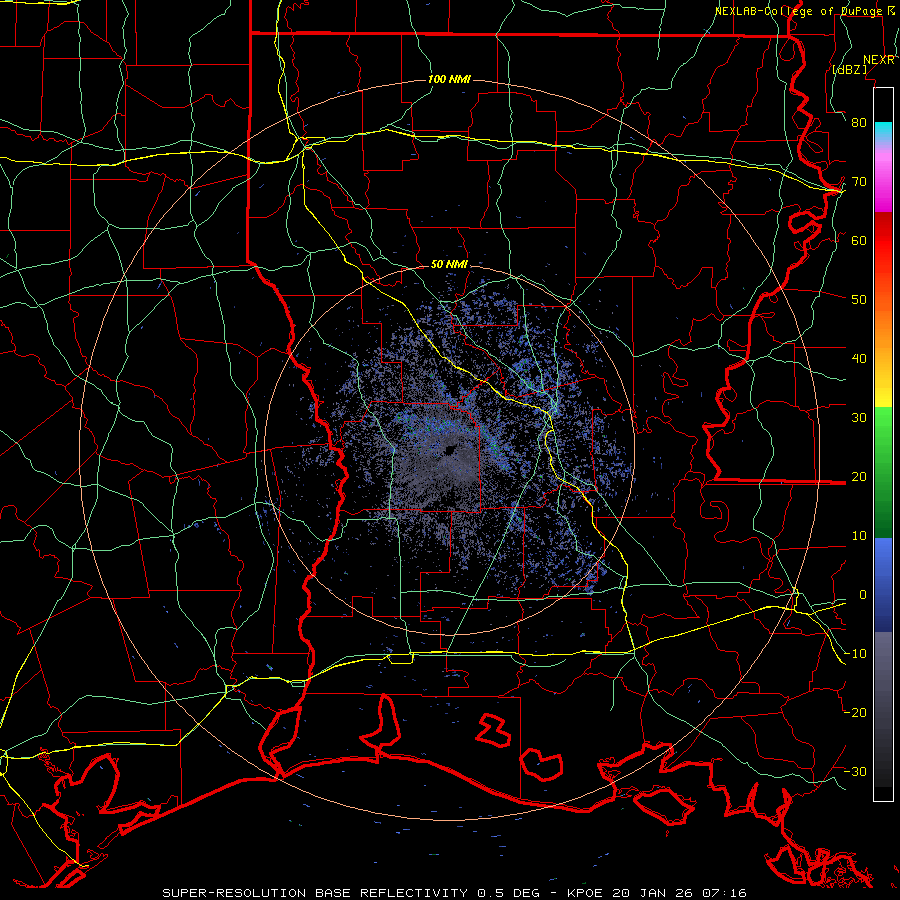Click the 0 value on color scale
This screenshot has height=900, width=900.
pyautogui.click(x=862, y=595)
